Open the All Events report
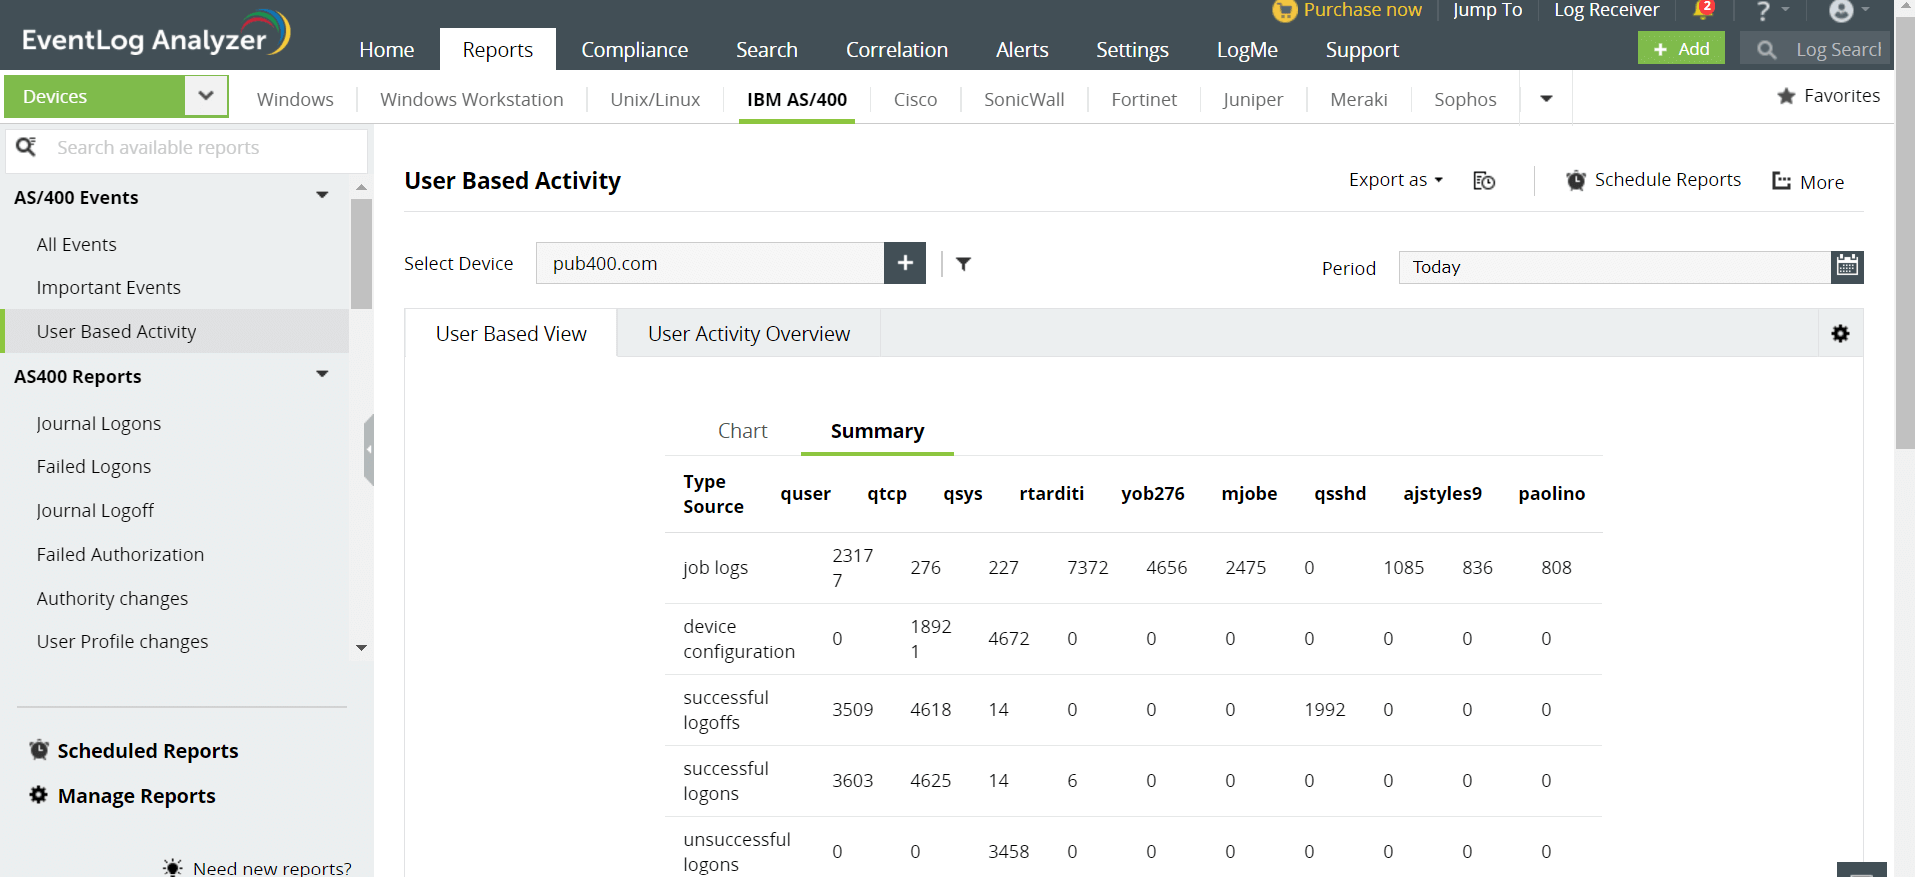This screenshot has height=877, width=1915. pos(76,244)
